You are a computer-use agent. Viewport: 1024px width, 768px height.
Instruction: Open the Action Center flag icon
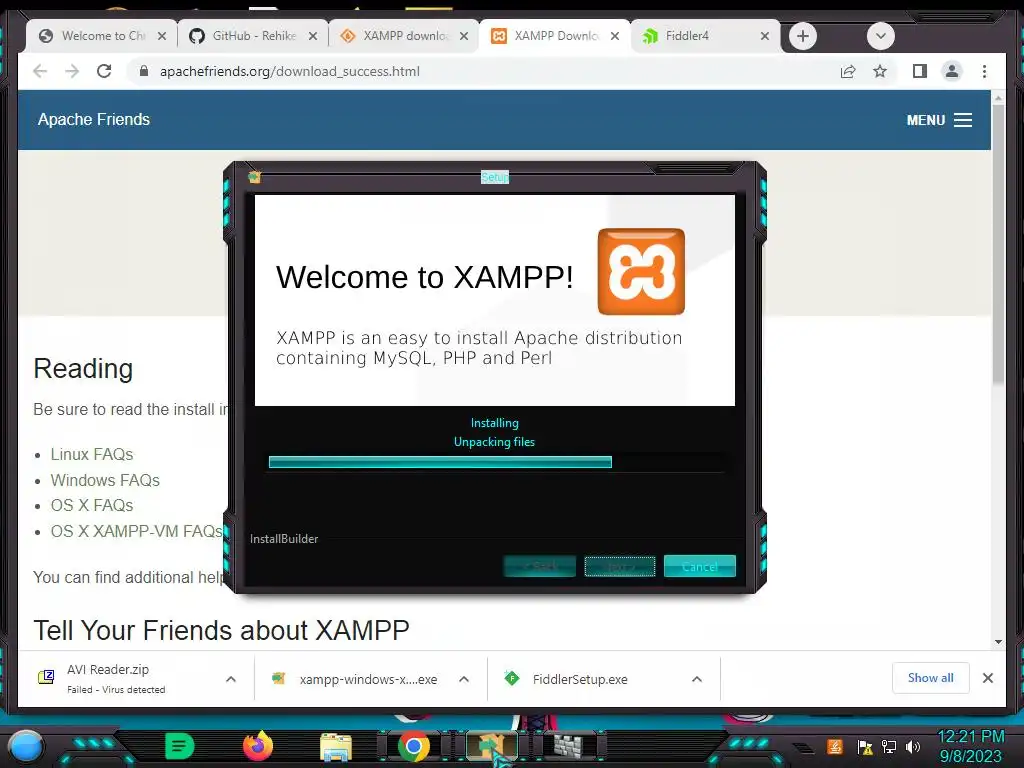tap(865, 747)
